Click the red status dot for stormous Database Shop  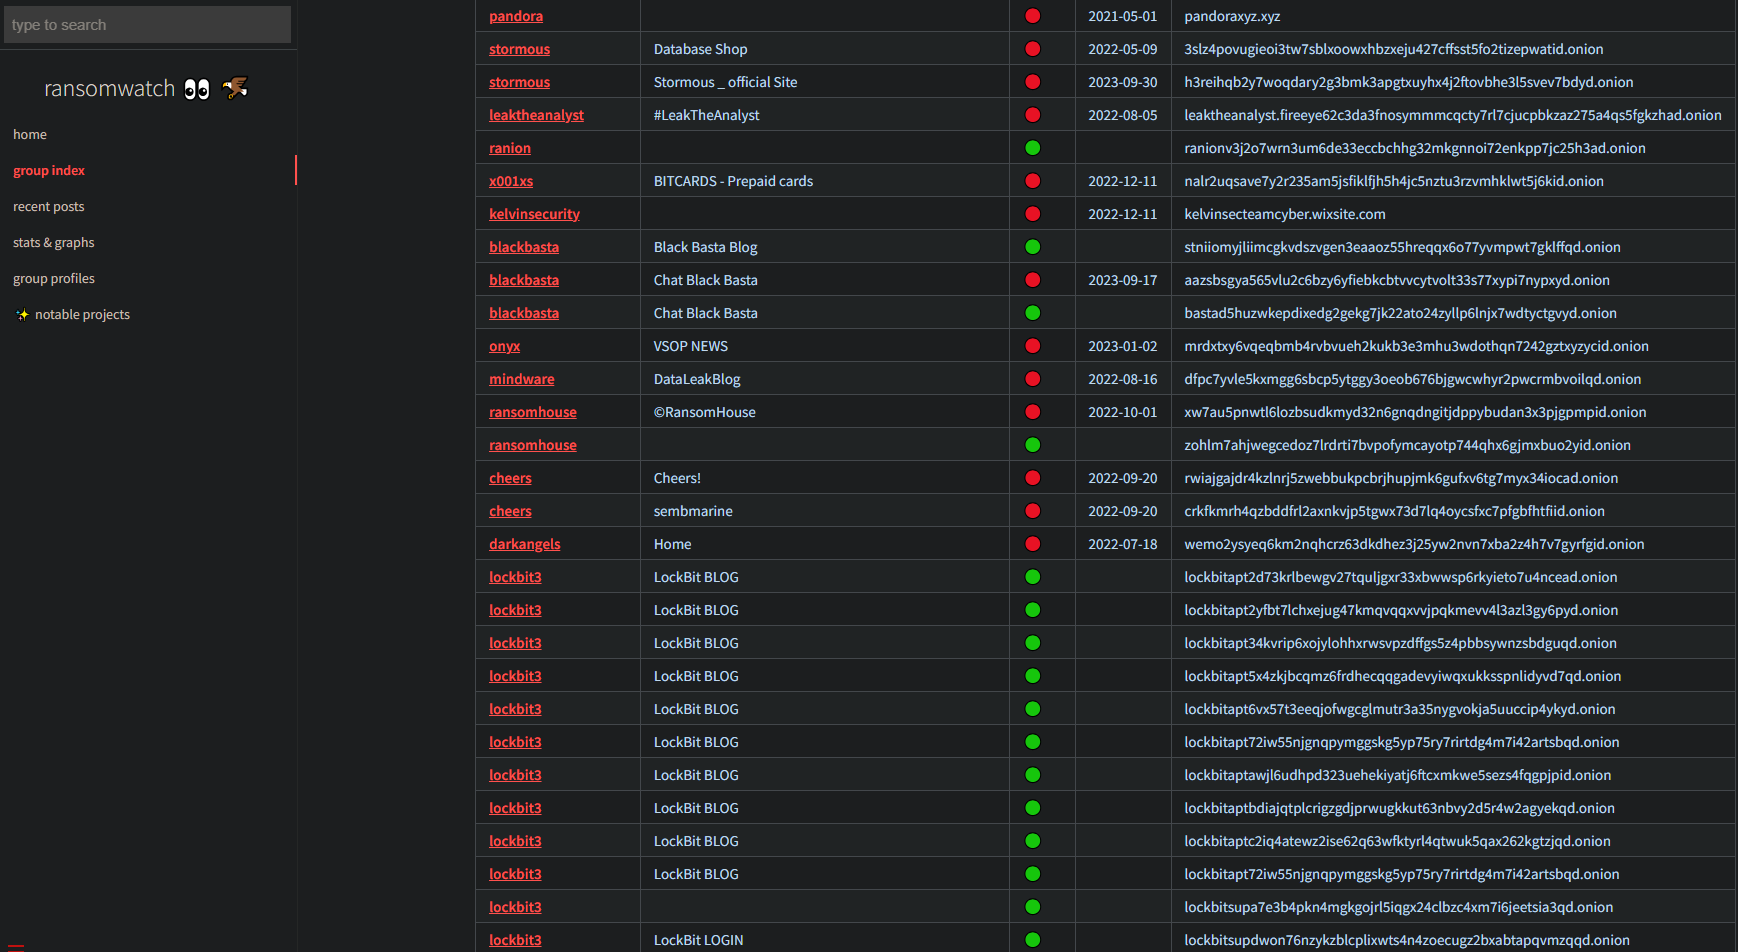click(1033, 49)
